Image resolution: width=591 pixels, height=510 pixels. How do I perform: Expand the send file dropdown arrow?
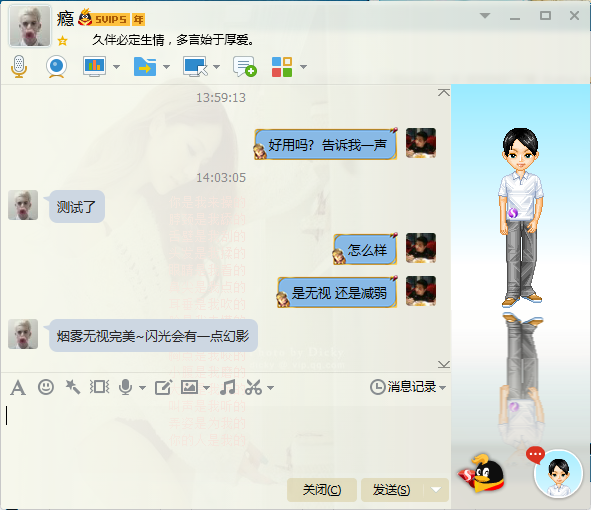[x=166, y=67]
